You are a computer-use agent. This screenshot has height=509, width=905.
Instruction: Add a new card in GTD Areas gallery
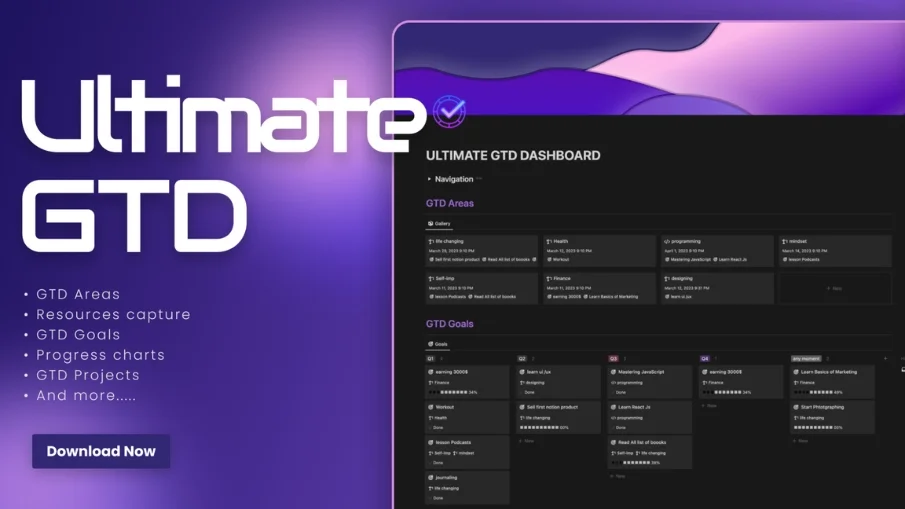[x=835, y=288]
